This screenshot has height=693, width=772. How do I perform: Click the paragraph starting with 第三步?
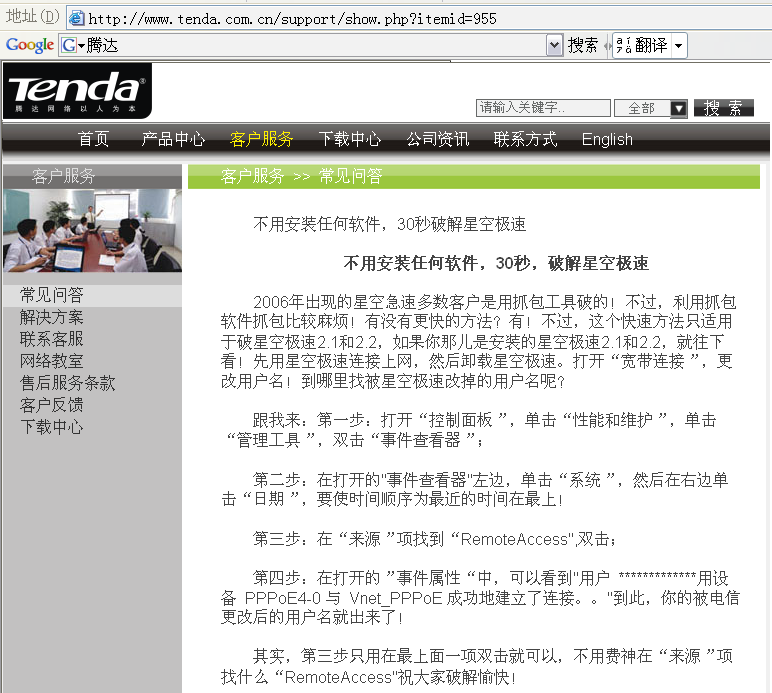tap(435, 539)
